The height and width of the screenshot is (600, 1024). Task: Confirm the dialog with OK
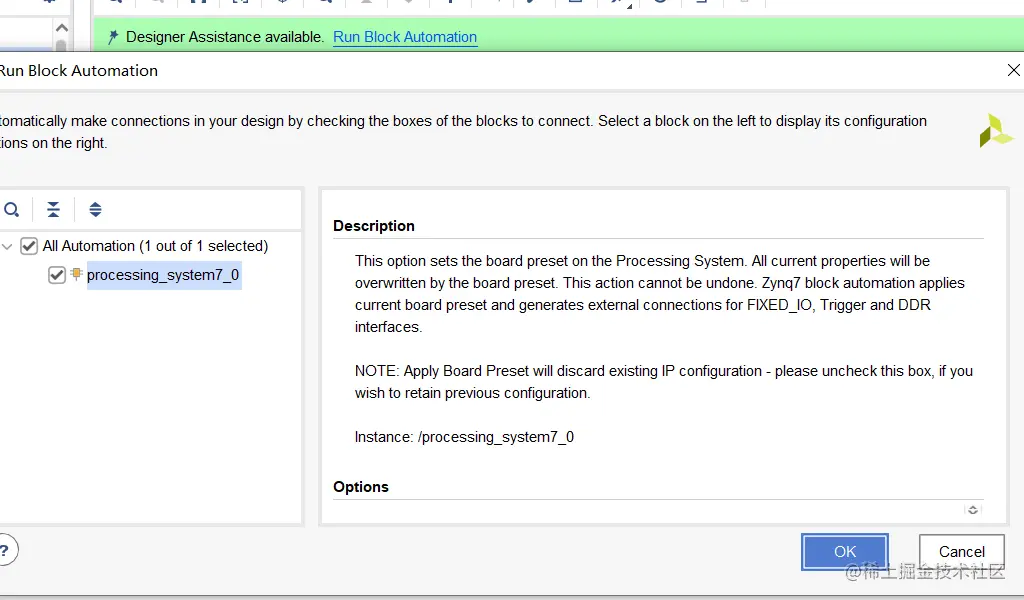[845, 552]
